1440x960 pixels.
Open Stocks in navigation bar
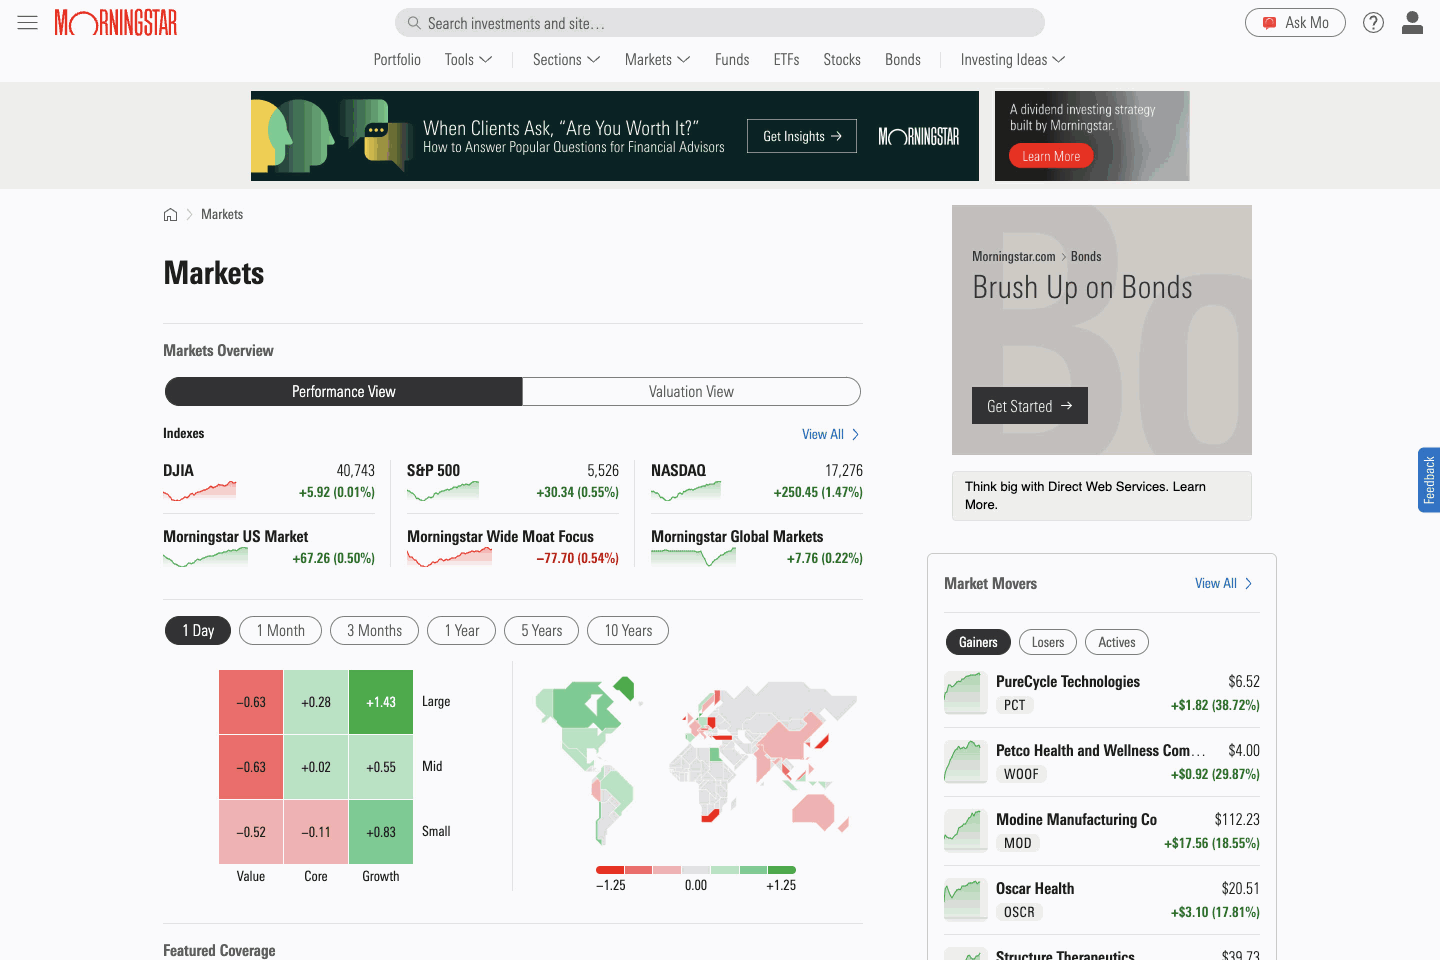[842, 60]
